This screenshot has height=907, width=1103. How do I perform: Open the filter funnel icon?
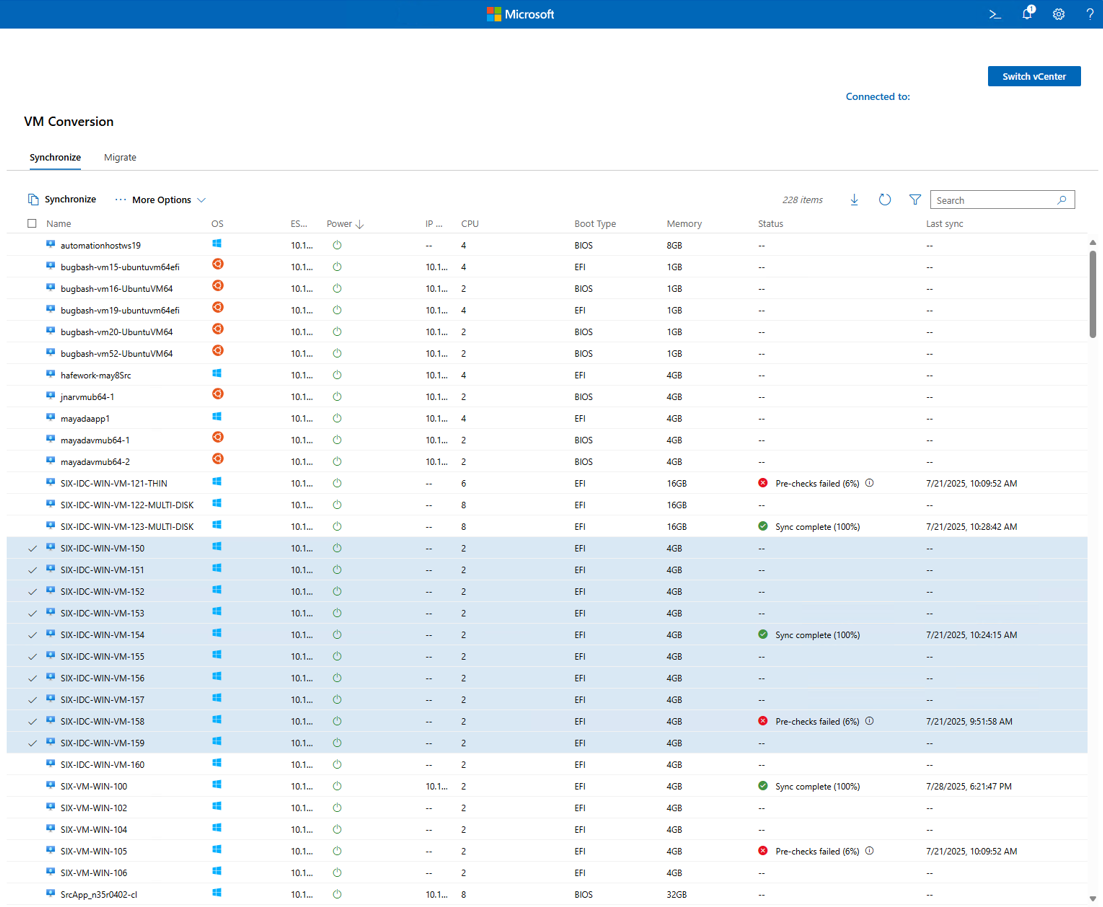914,200
